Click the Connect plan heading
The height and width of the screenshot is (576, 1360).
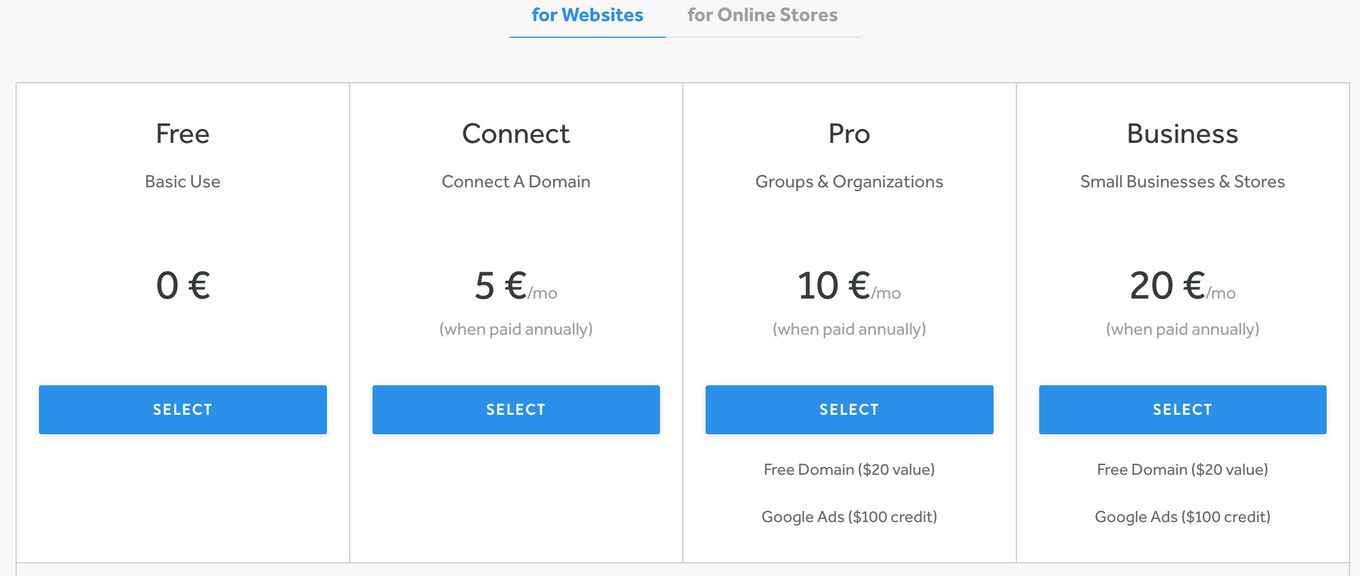[x=516, y=134]
